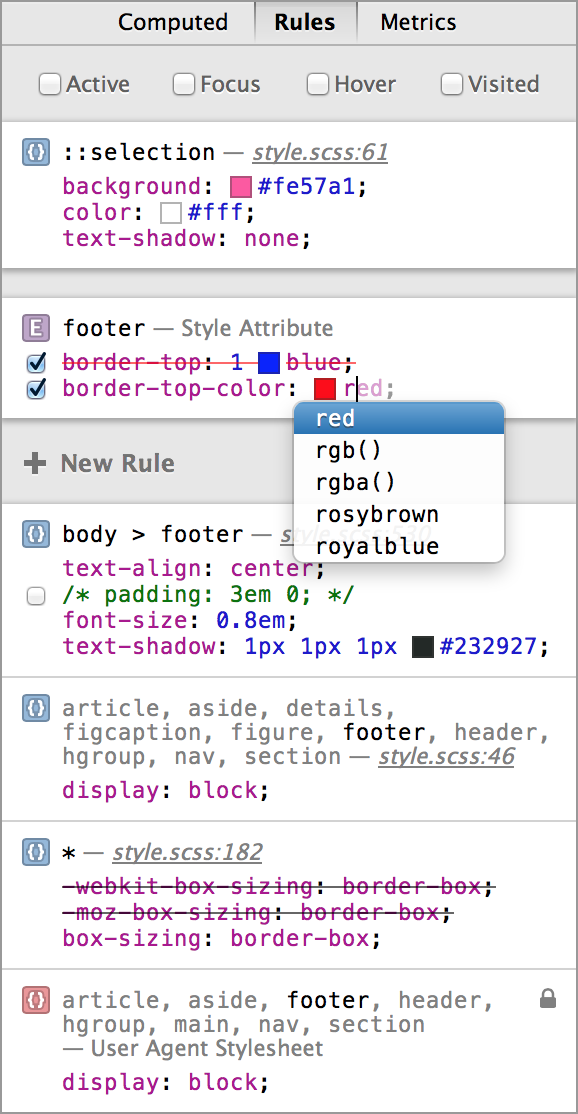Viewport: 578px width, 1114px height.
Task: Select 'royalblue' autocomplete suggestion
Action: [399, 546]
